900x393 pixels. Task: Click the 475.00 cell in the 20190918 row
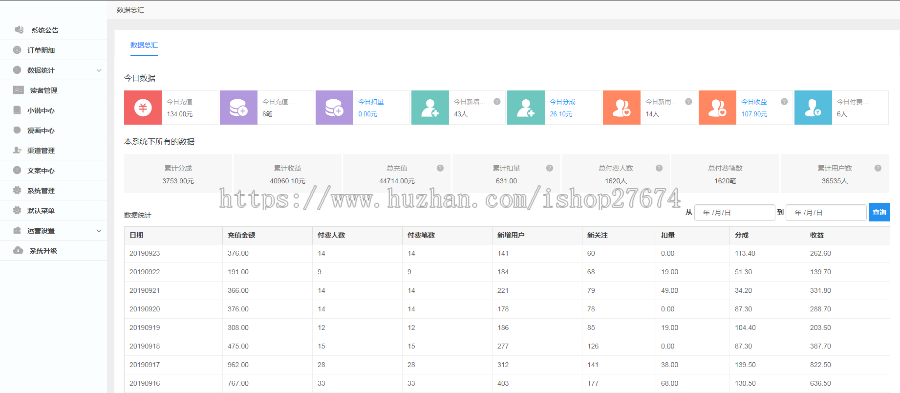click(238, 346)
